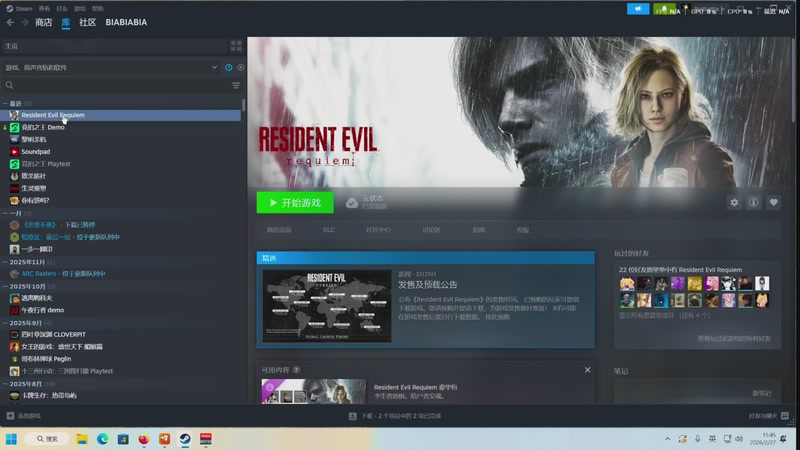The height and width of the screenshot is (450, 800).
Task: Open the Steam menu
Action: [x=19, y=9]
